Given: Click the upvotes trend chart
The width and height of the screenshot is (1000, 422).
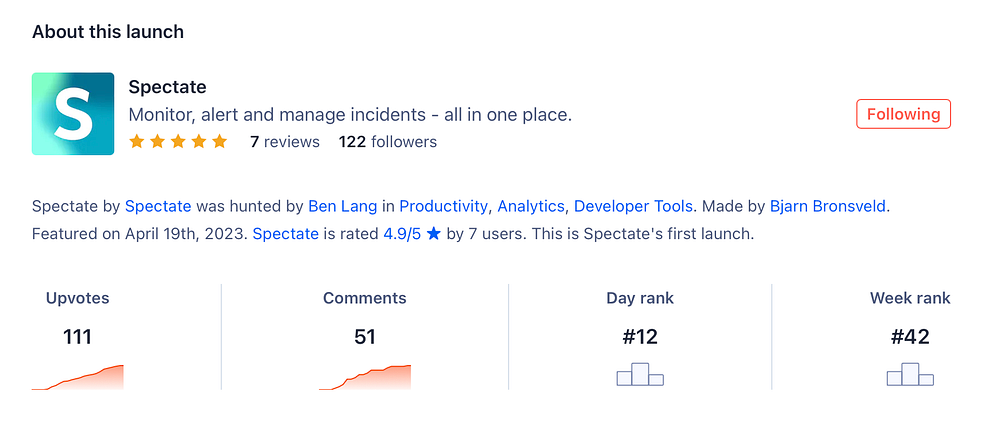Looking at the screenshot, I should coord(77,377).
